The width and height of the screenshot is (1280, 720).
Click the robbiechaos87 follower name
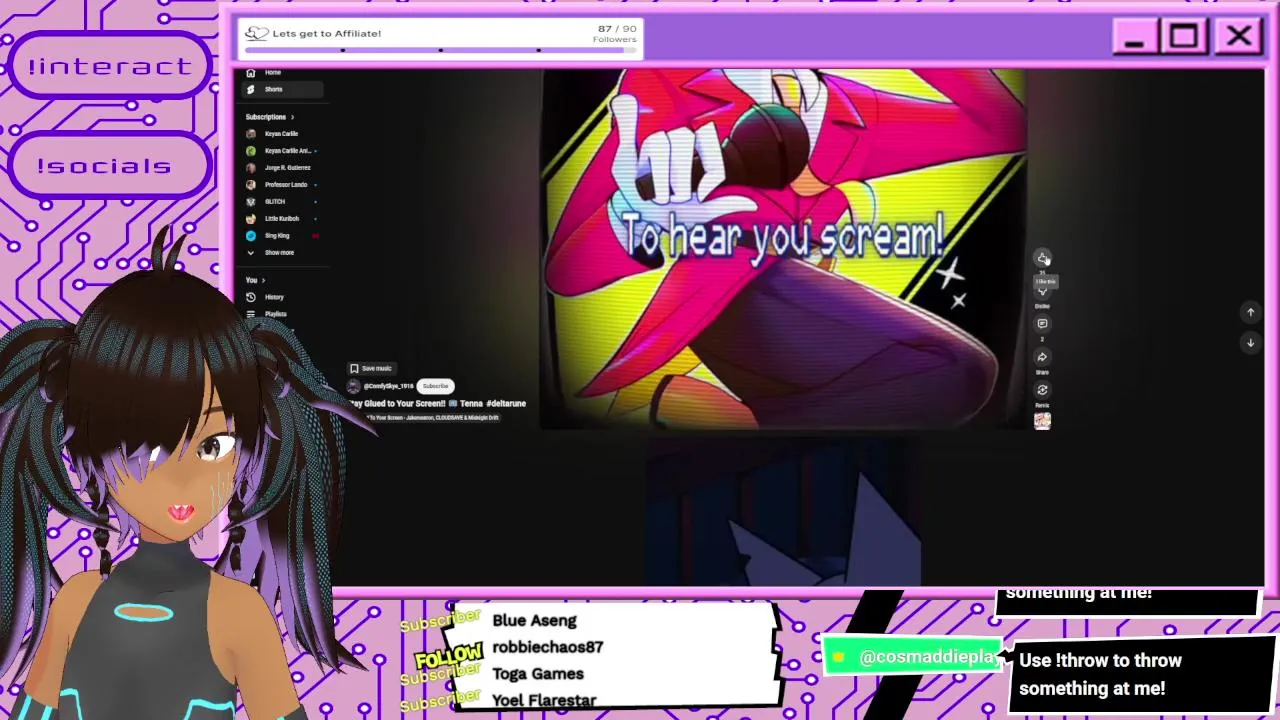(548, 647)
